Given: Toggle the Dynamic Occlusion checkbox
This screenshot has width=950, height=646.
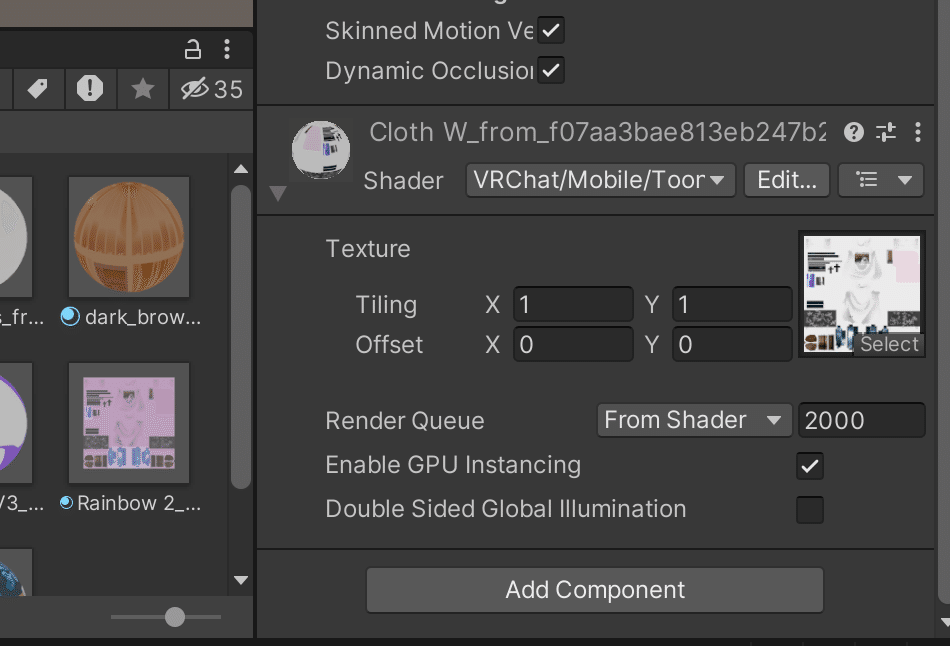Looking at the screenshot, I should (x=551, y=70).
